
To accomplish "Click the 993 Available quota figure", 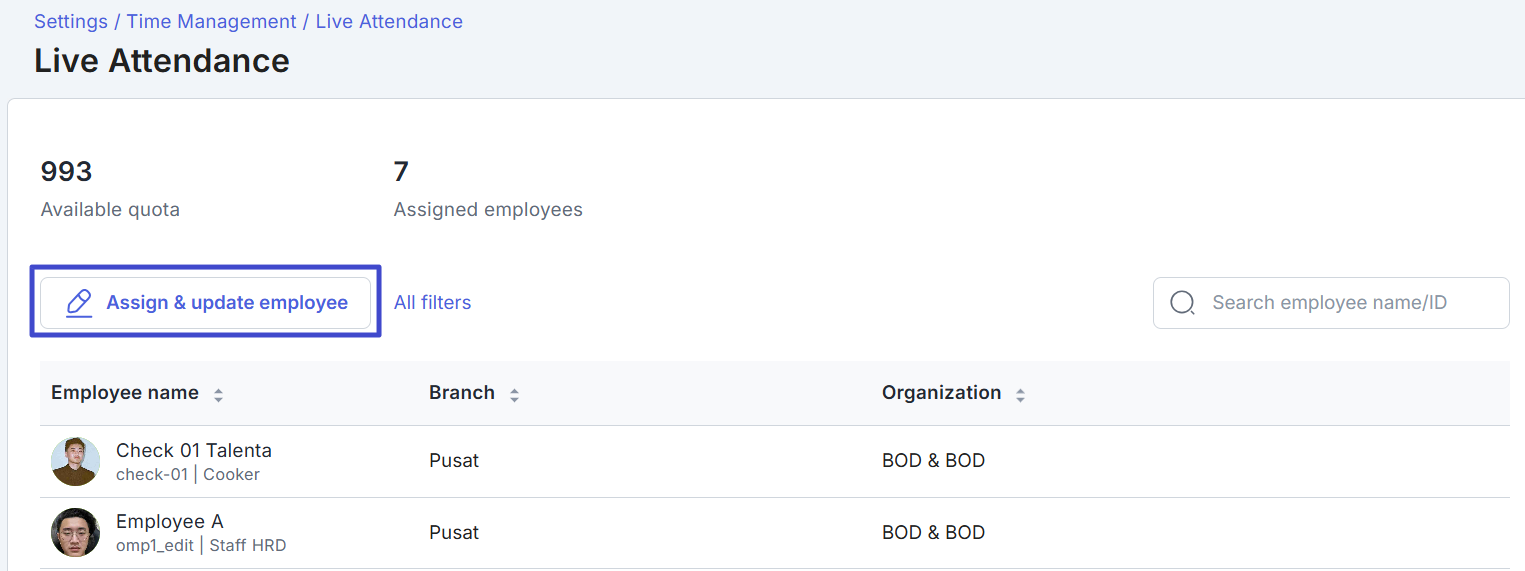I will click(x=66, y=172).
